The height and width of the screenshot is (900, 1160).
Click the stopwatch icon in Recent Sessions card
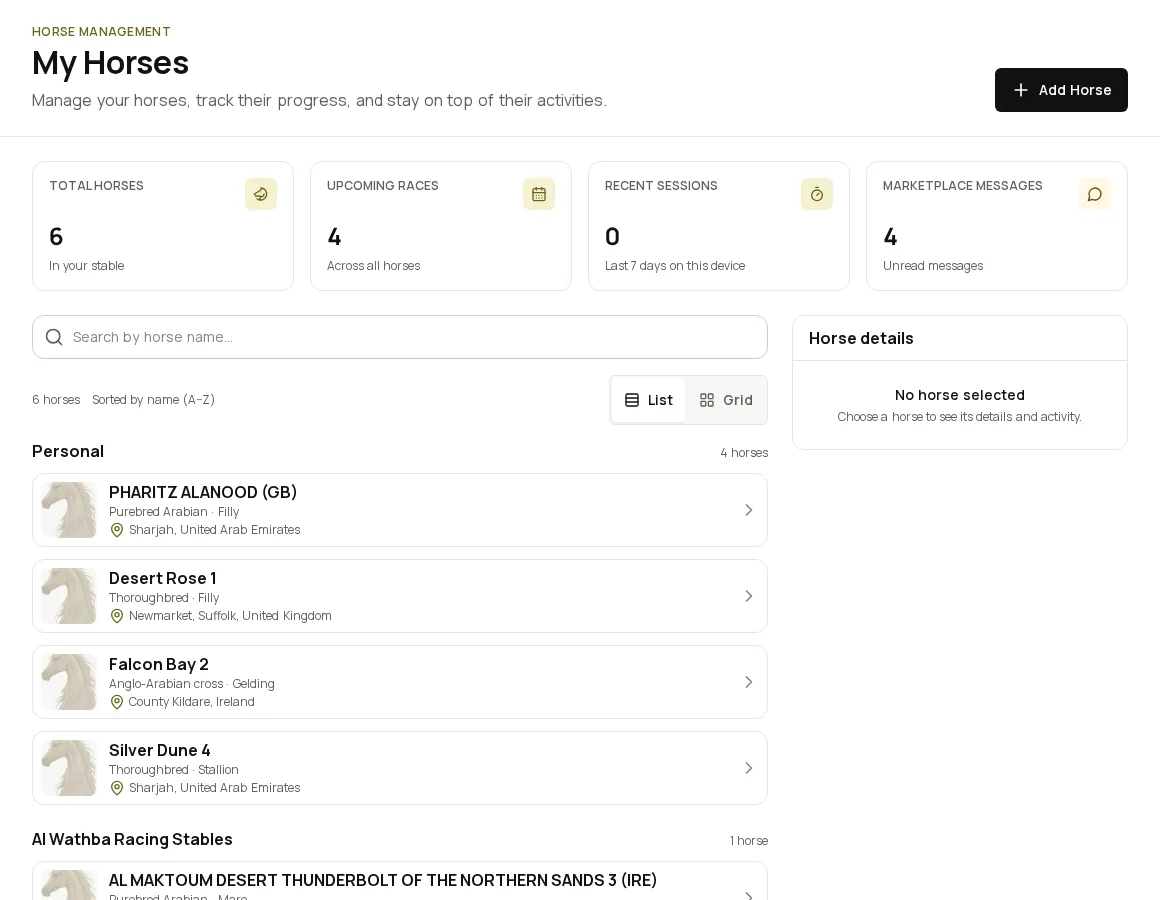(817, 194)
